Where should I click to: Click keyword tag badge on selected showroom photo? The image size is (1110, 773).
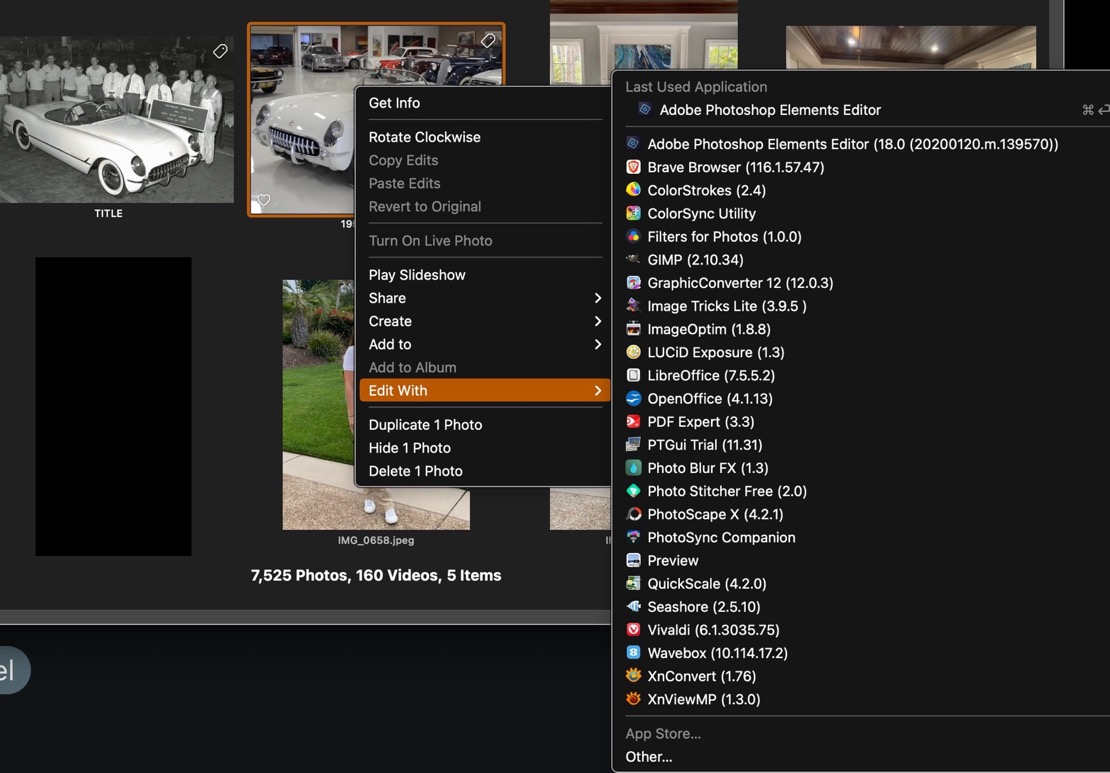click(x=488, y=40)
